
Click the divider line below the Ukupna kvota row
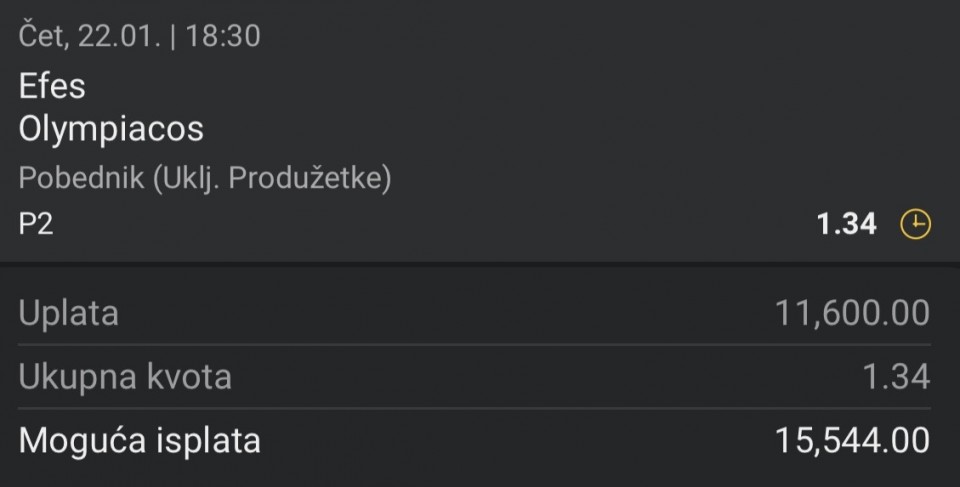[480, 408]
